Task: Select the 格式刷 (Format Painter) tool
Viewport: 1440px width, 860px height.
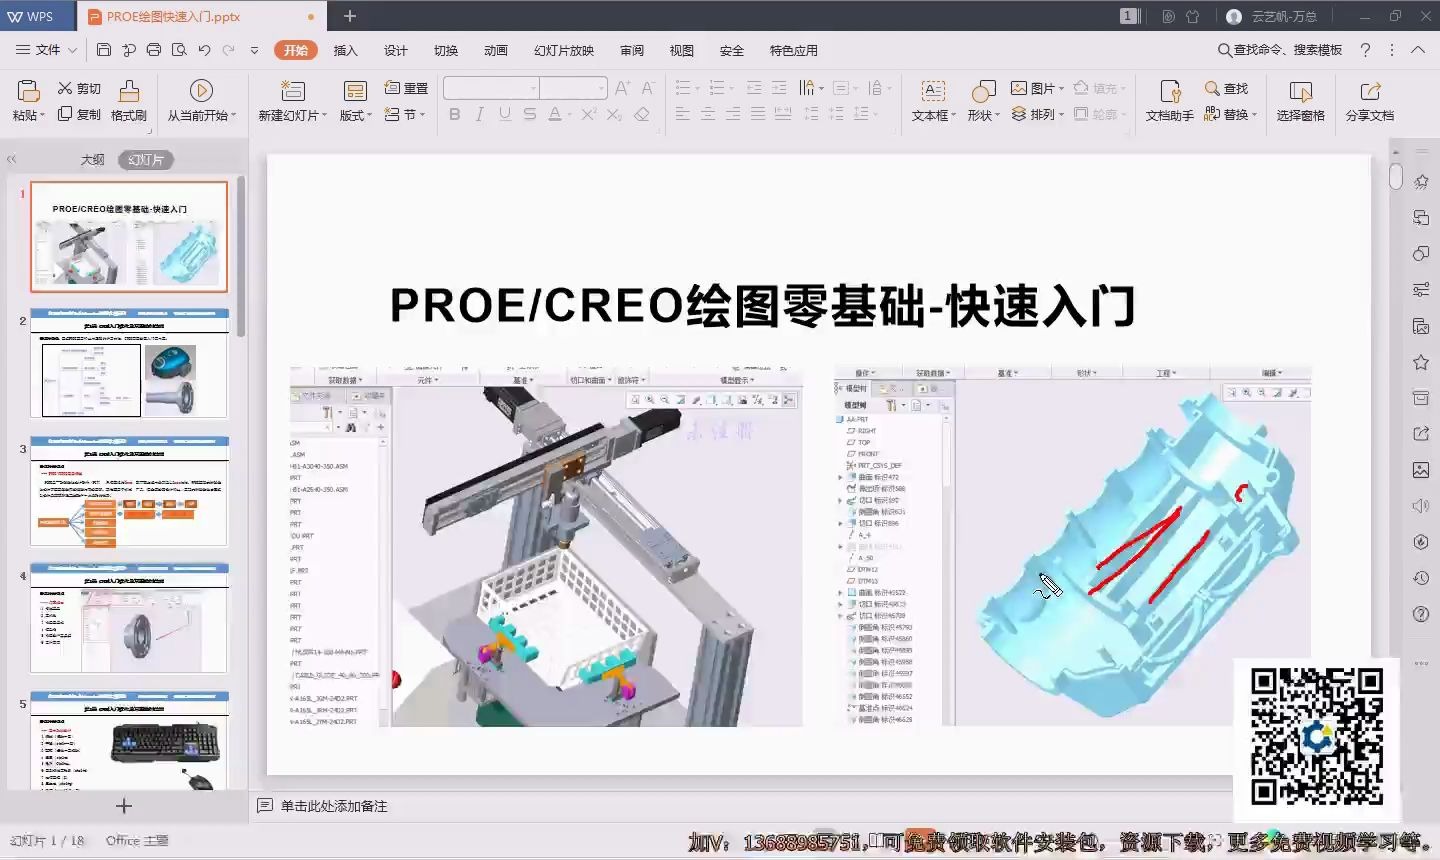Action: (129, 101)
